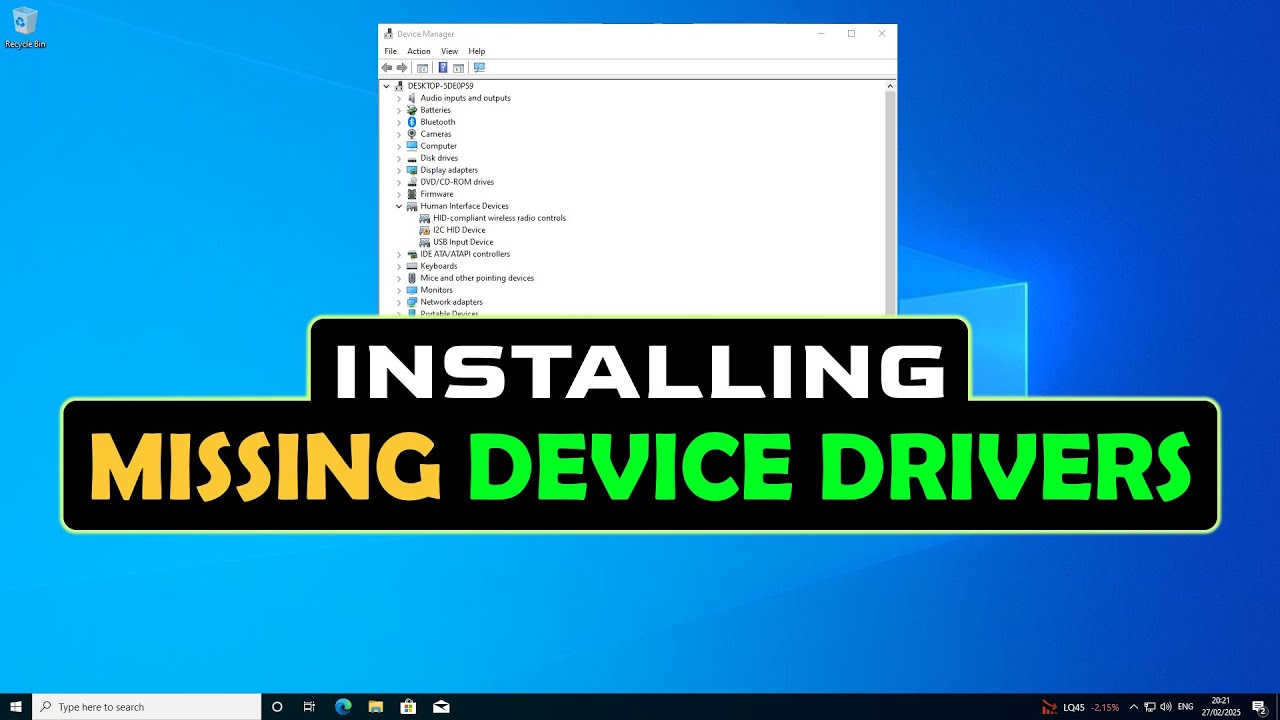Viewport: 1280px width, 720px height.
Task: Click the Type here to search box
Action: click(147, 707)
